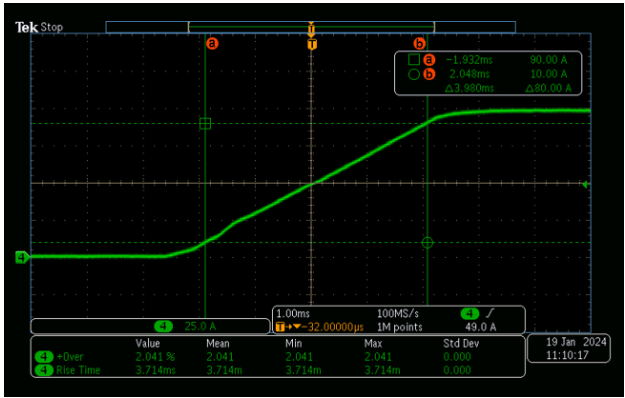Click the Rise Time value 3.714ms
The width and height of the screenshot is (625, 398).
[x=156, y=371]
